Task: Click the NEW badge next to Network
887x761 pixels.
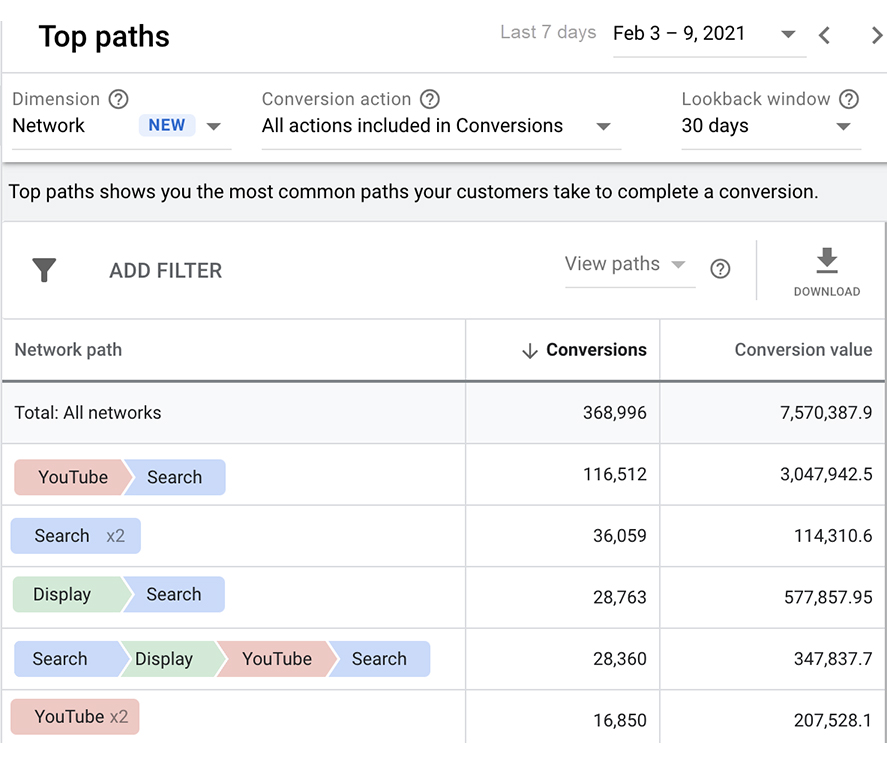Action: pos(167,125)
